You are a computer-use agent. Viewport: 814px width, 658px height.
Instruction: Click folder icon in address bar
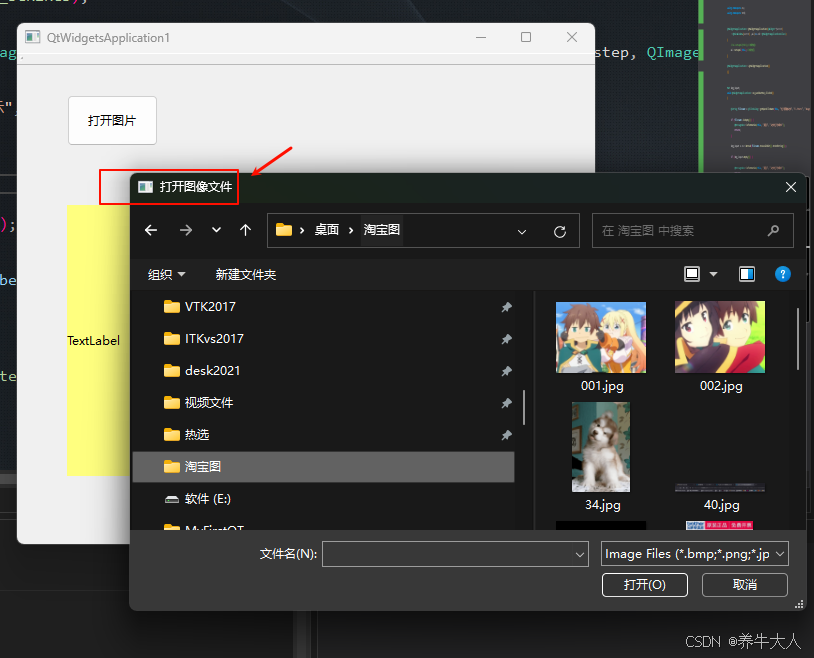(x=284, y=230)
